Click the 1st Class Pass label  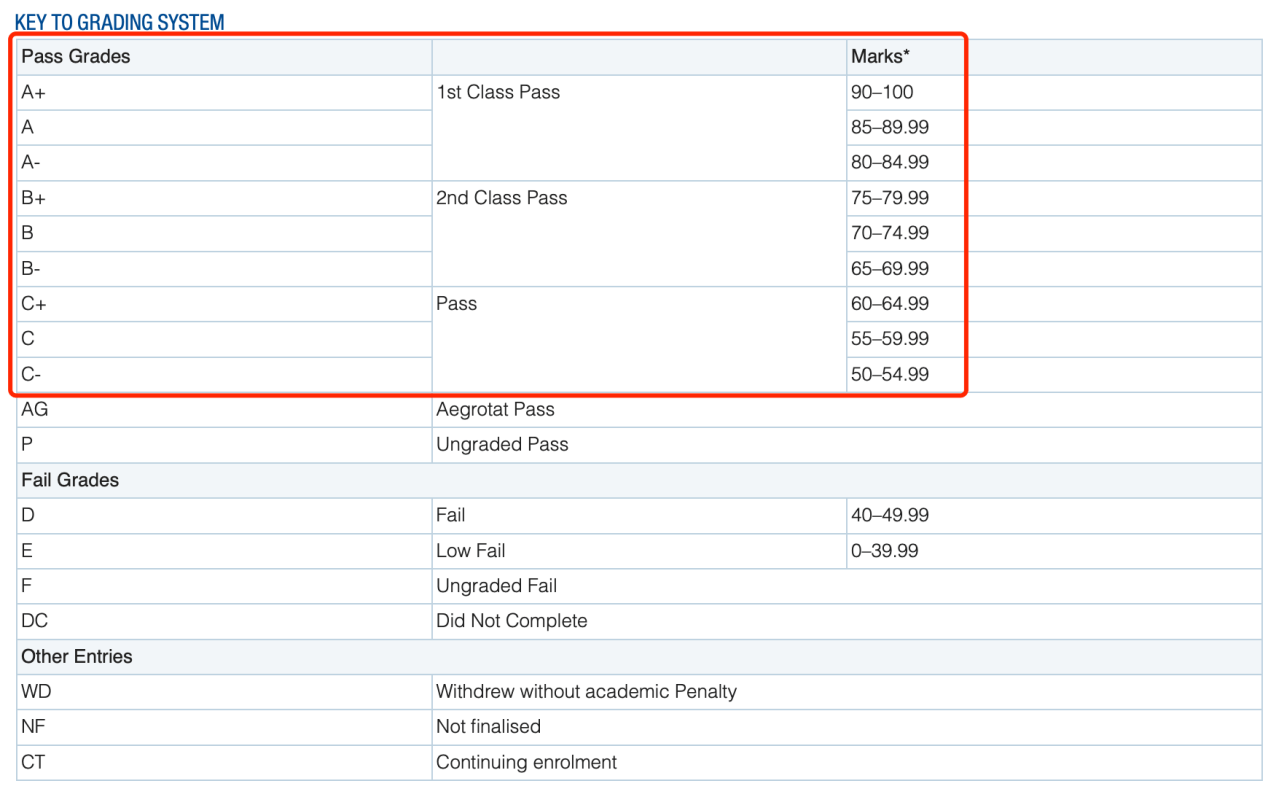pyautogui.click(x=498, y=92)
